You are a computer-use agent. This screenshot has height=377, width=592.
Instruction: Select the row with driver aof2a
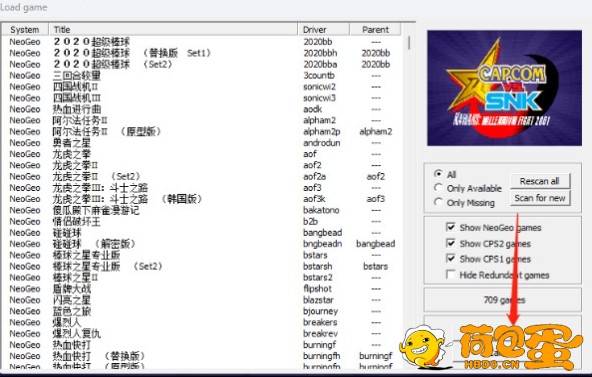[202, 177]
